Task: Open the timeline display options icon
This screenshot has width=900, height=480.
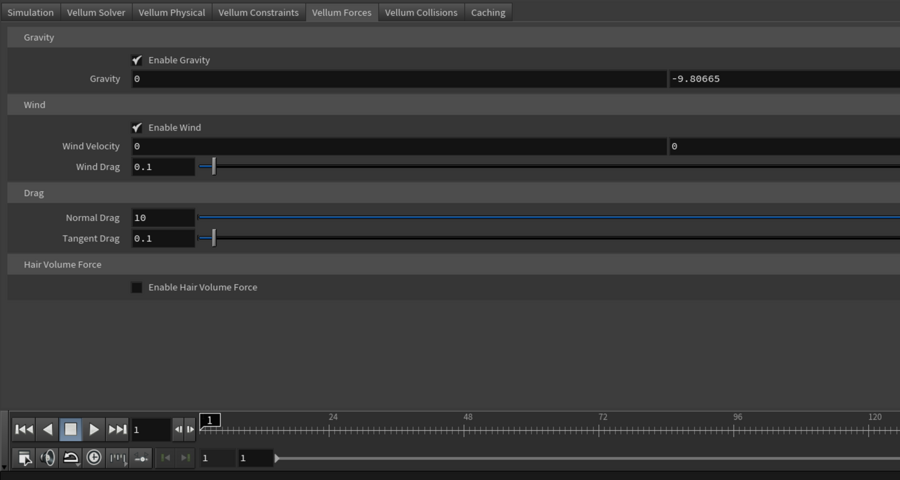Action: [118, 458]
